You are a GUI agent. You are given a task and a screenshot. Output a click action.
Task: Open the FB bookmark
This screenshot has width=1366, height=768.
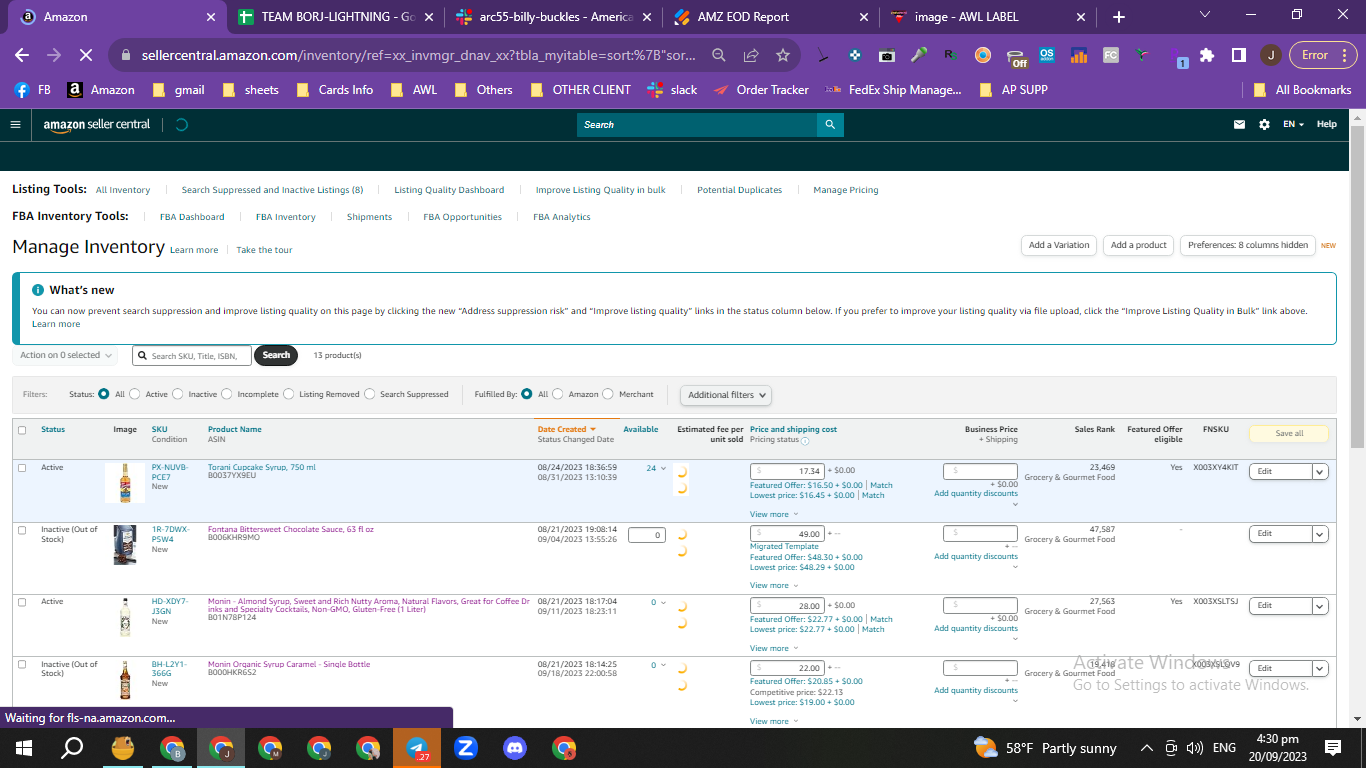pos(33,90)
